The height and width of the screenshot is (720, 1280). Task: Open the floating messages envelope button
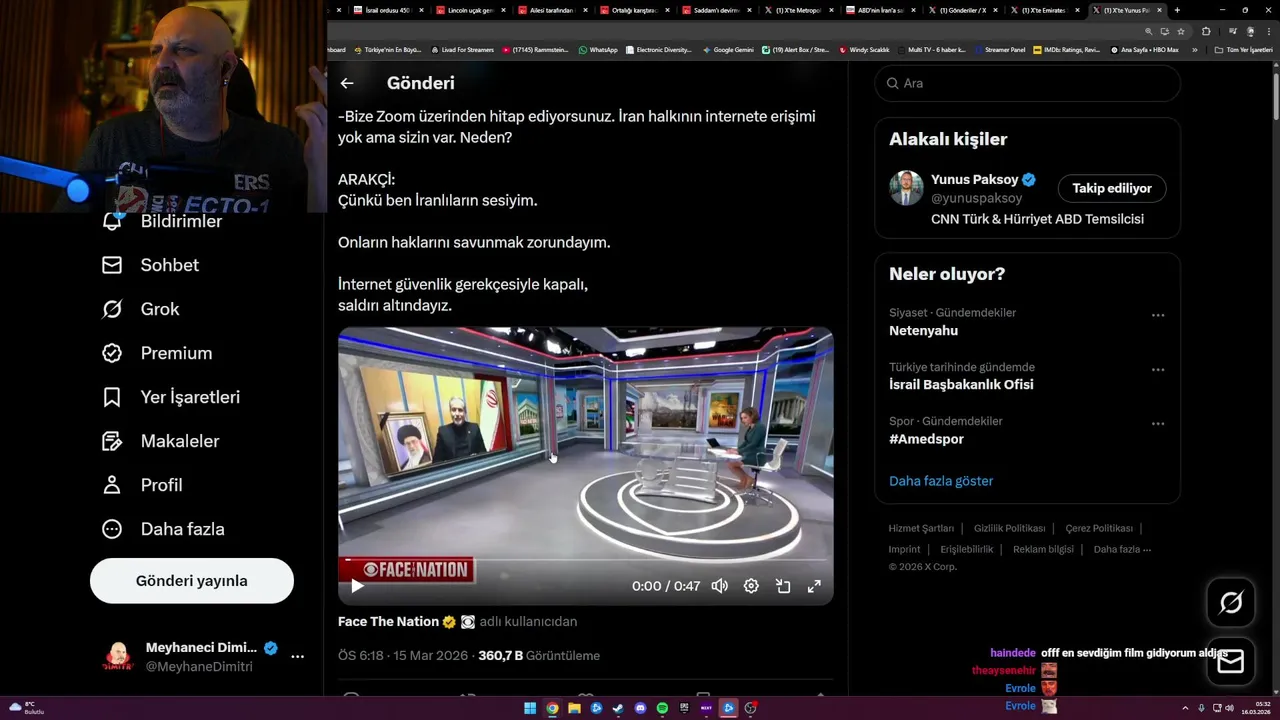pos(1231,661)
